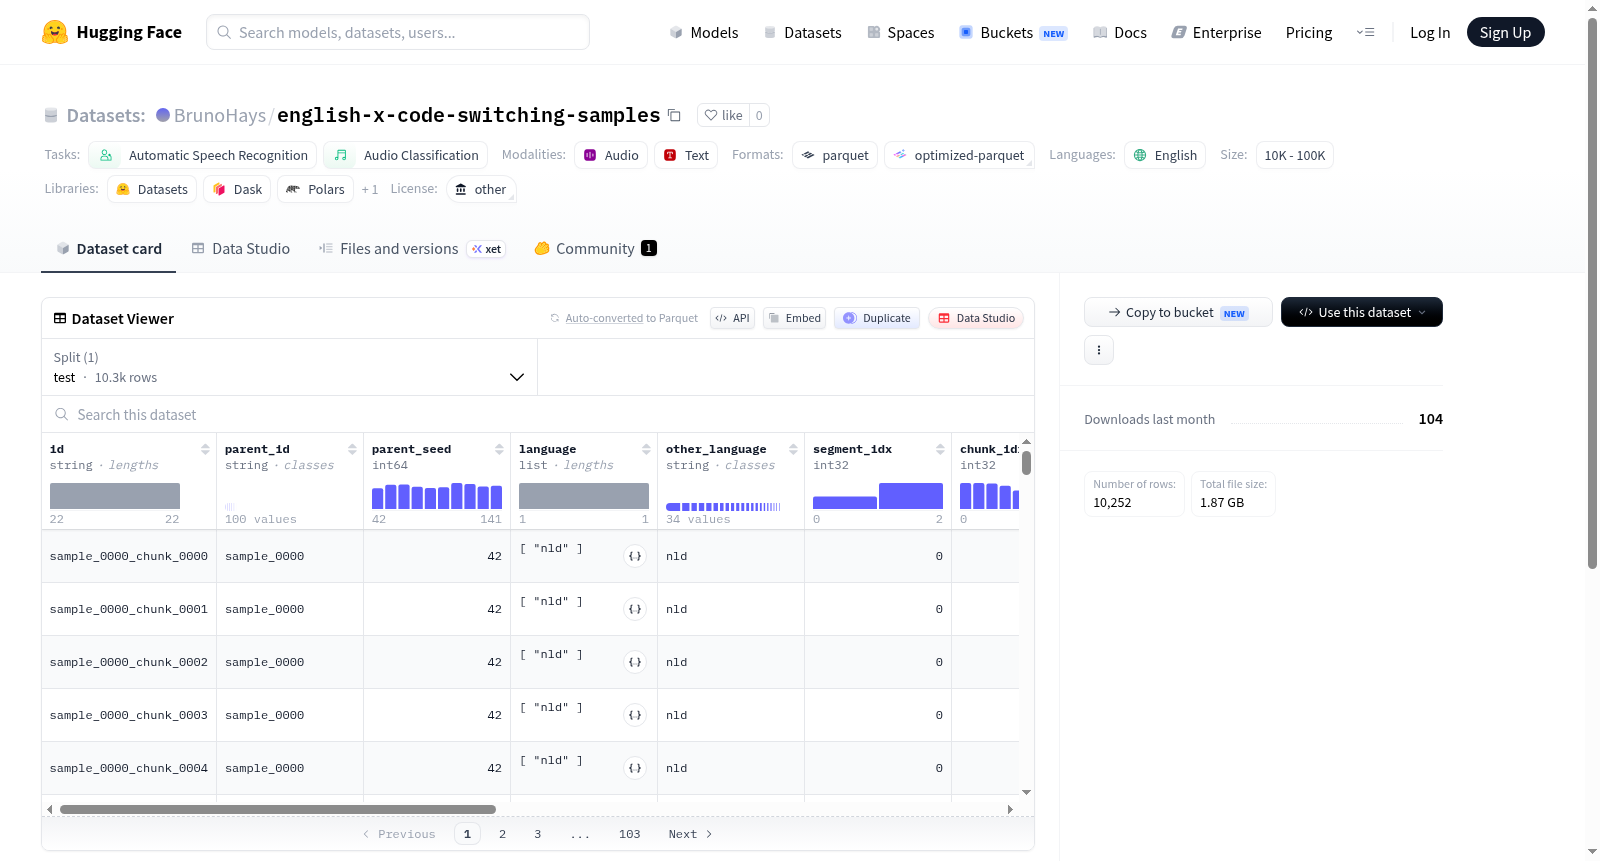
Task: Expand the nld list JSON icon in sample_0000_chunk_0004 row
Action: [635, 768]
